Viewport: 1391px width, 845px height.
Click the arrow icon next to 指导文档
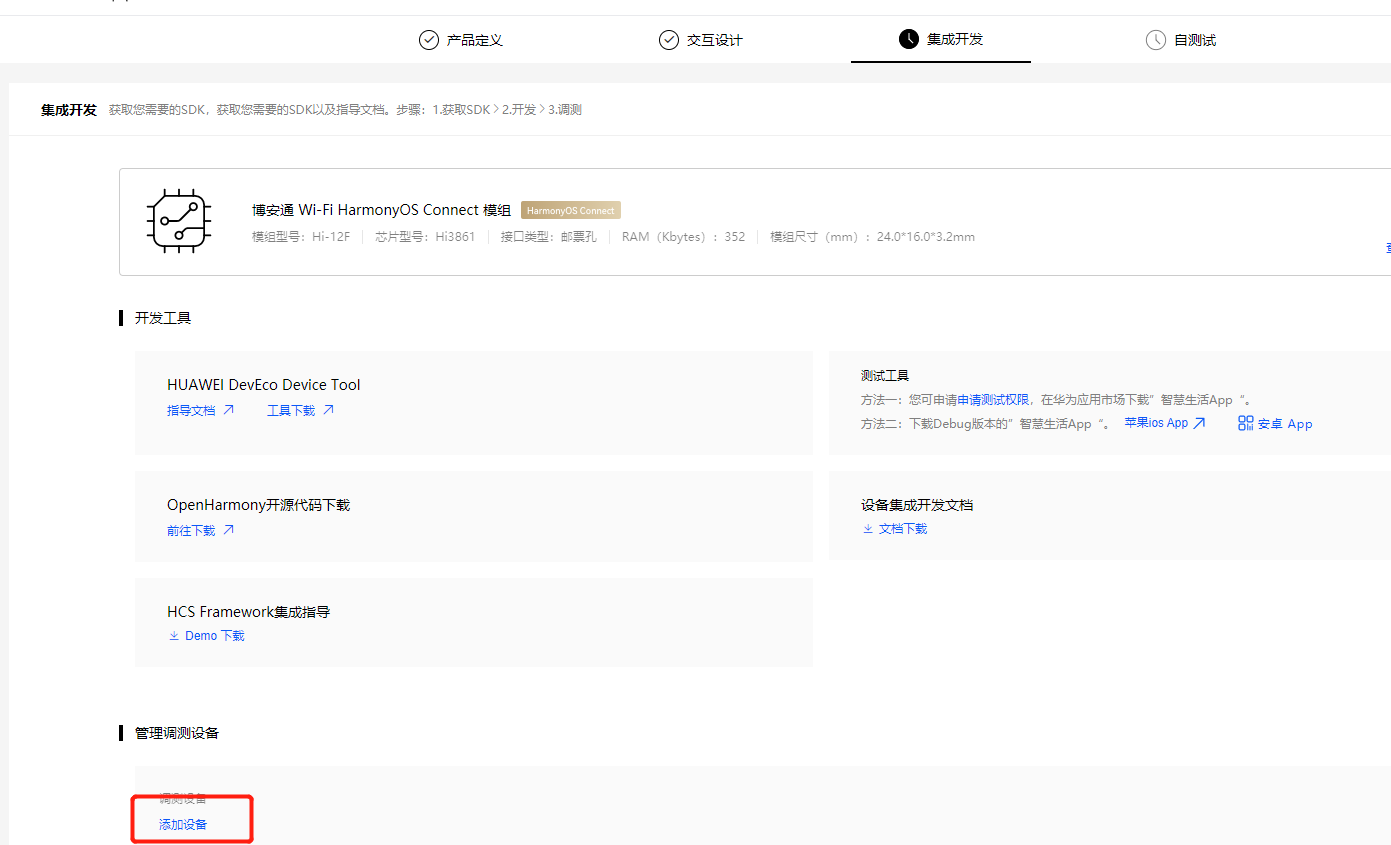(x=228, y=410)
